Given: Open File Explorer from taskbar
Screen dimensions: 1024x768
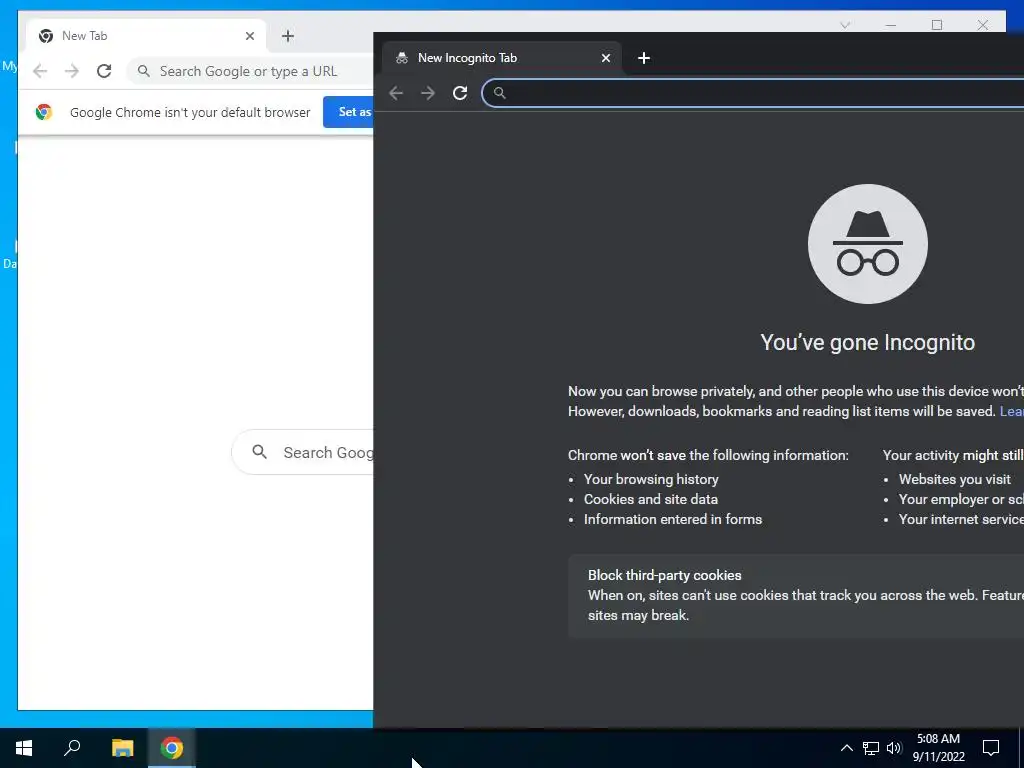Looking at the screenshot, I should click(x=122, y=748).
